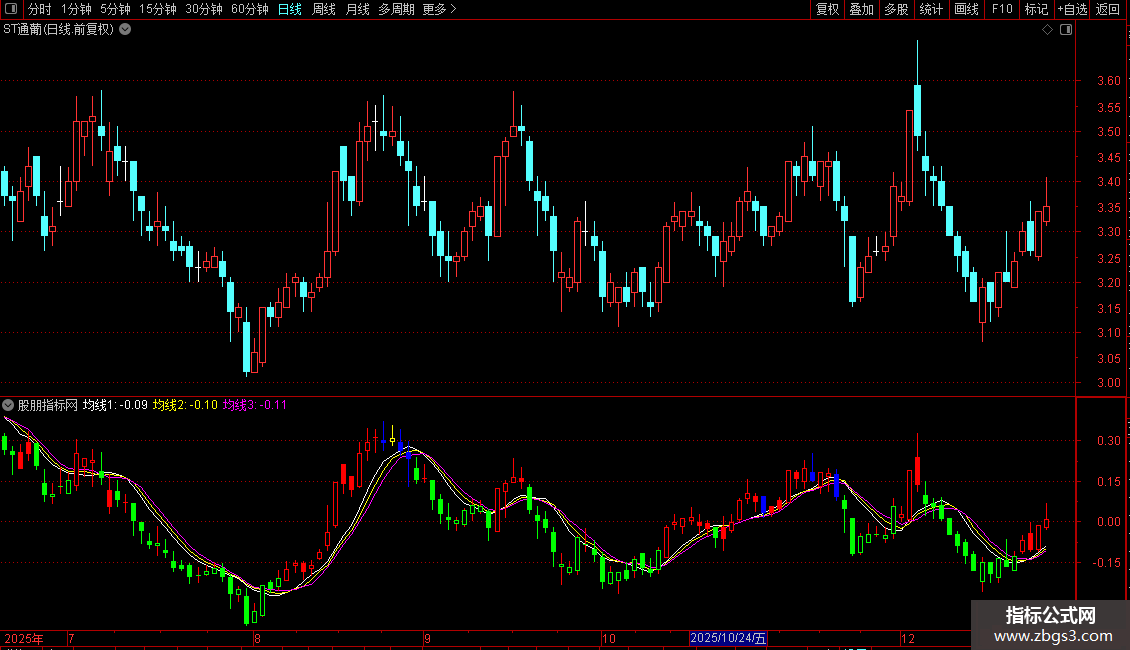Toggle the left sidebar panel icon
1130x650 pixels.
(x=11, y=9)
